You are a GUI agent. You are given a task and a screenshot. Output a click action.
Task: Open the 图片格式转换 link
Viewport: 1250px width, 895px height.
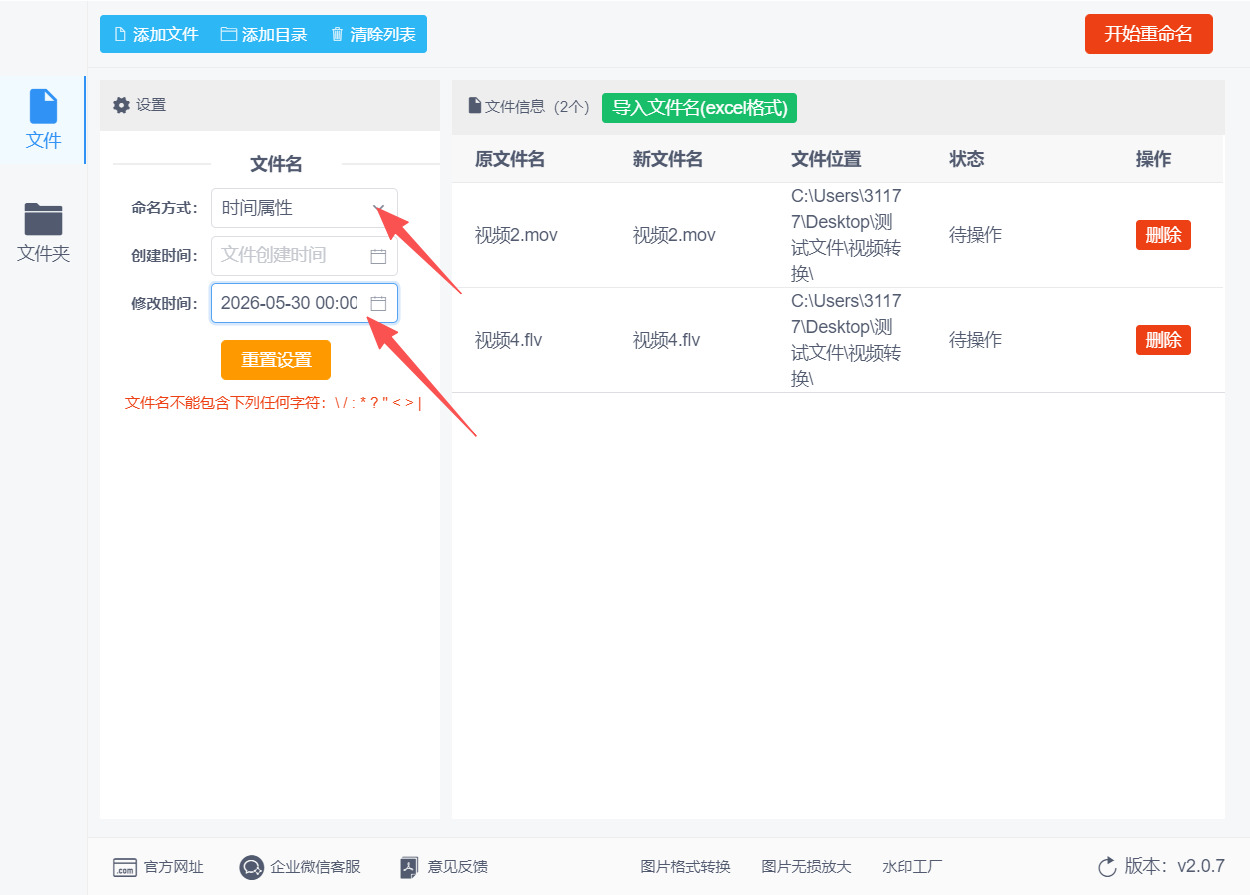[686, 867]
